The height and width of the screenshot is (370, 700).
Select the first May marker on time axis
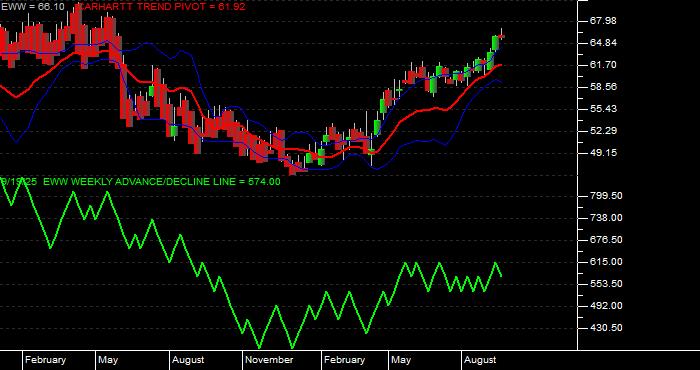tap(108, 360)
